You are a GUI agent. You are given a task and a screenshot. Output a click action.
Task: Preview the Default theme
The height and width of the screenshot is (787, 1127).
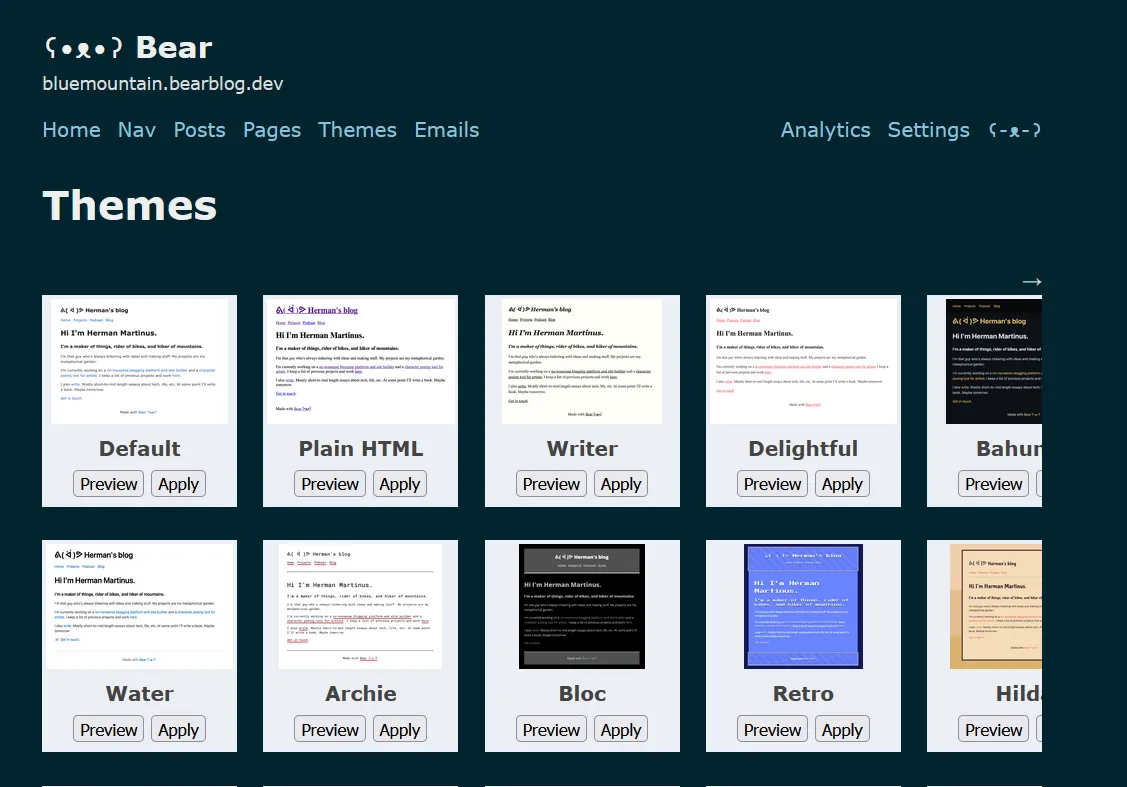pos(109,484)
